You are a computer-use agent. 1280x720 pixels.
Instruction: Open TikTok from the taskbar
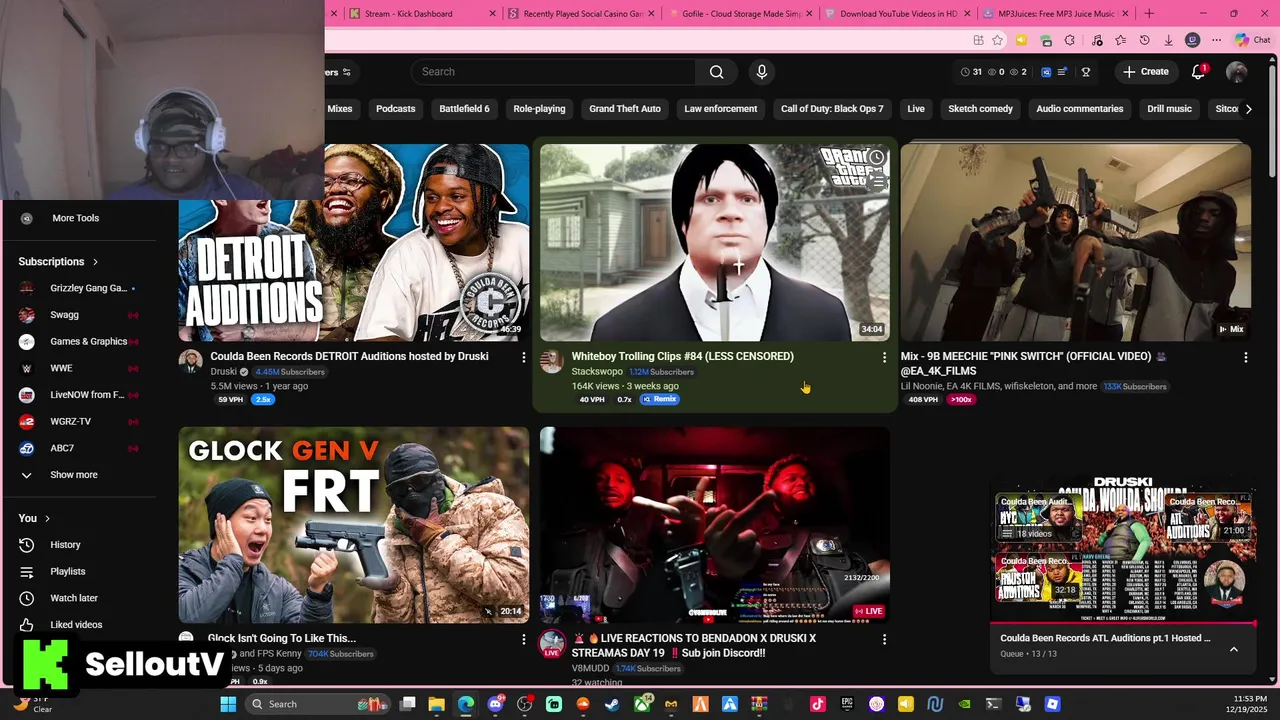[818, 704]
